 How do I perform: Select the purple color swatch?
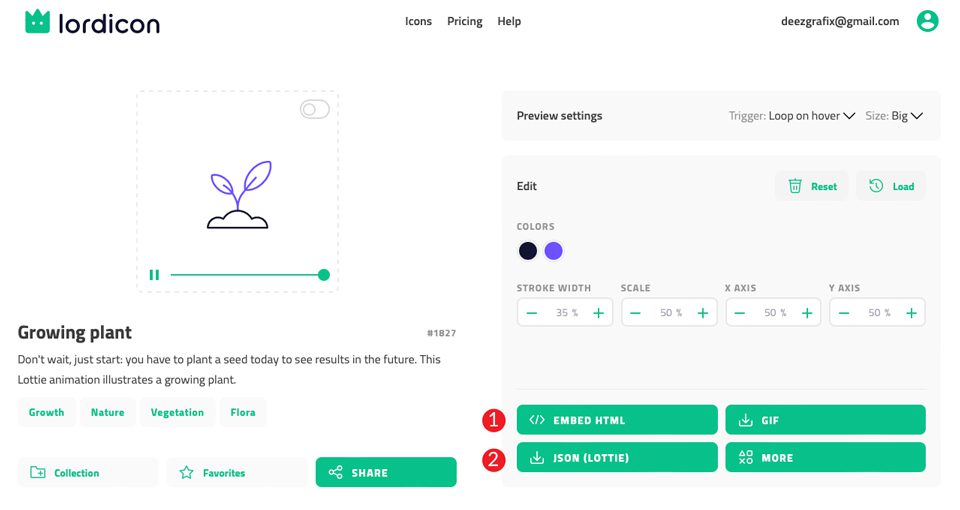coord(553,251)
